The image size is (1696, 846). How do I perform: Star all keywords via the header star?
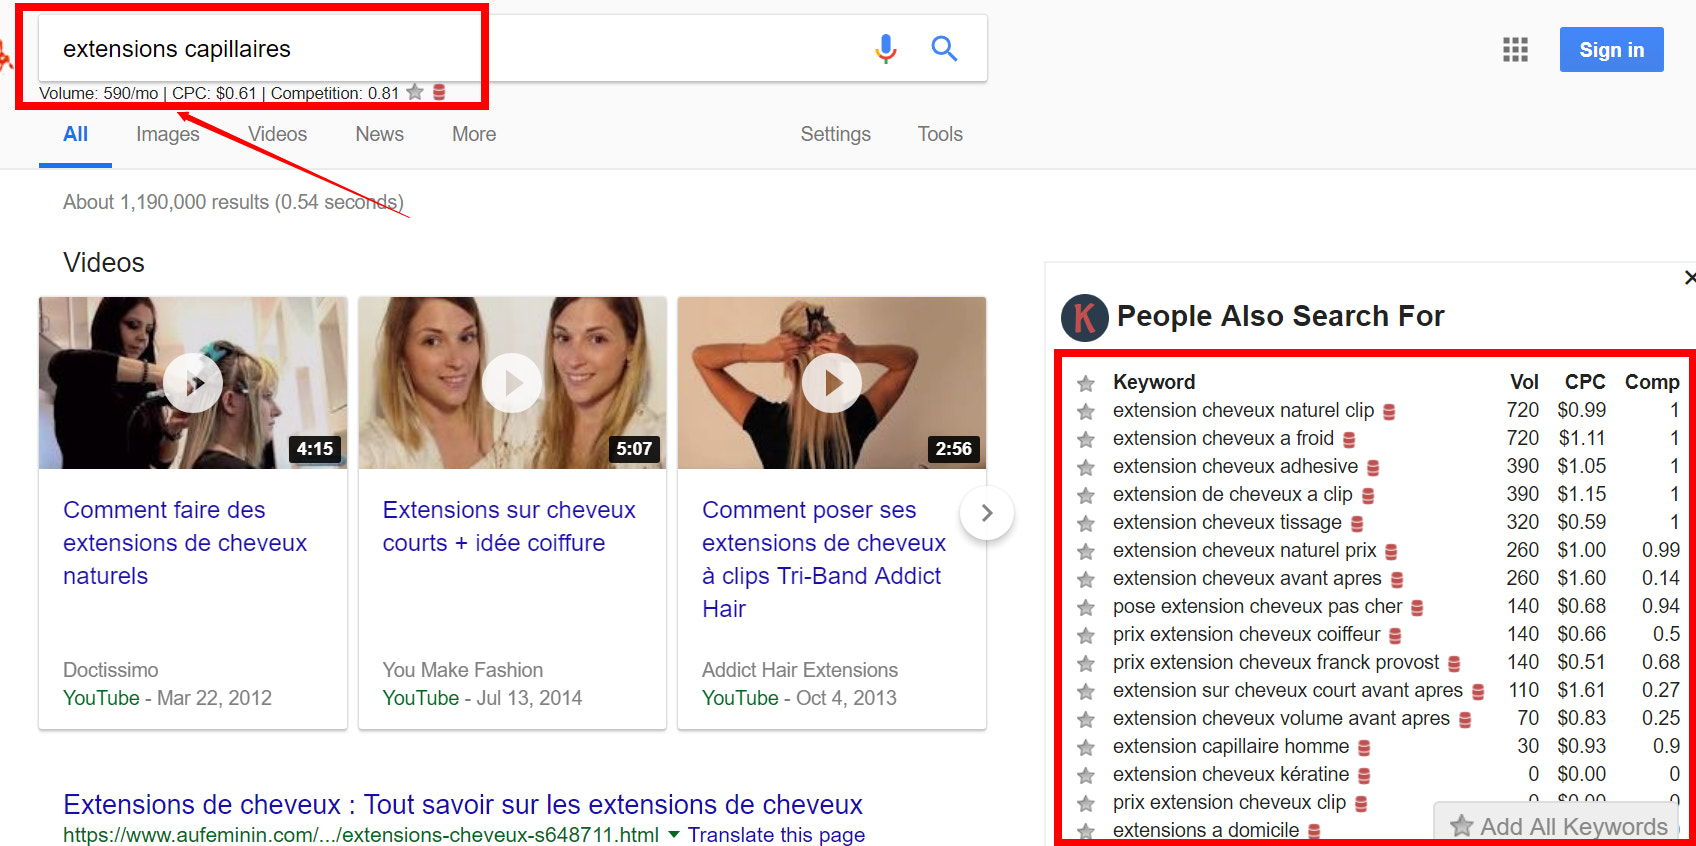pos(1085,383)
